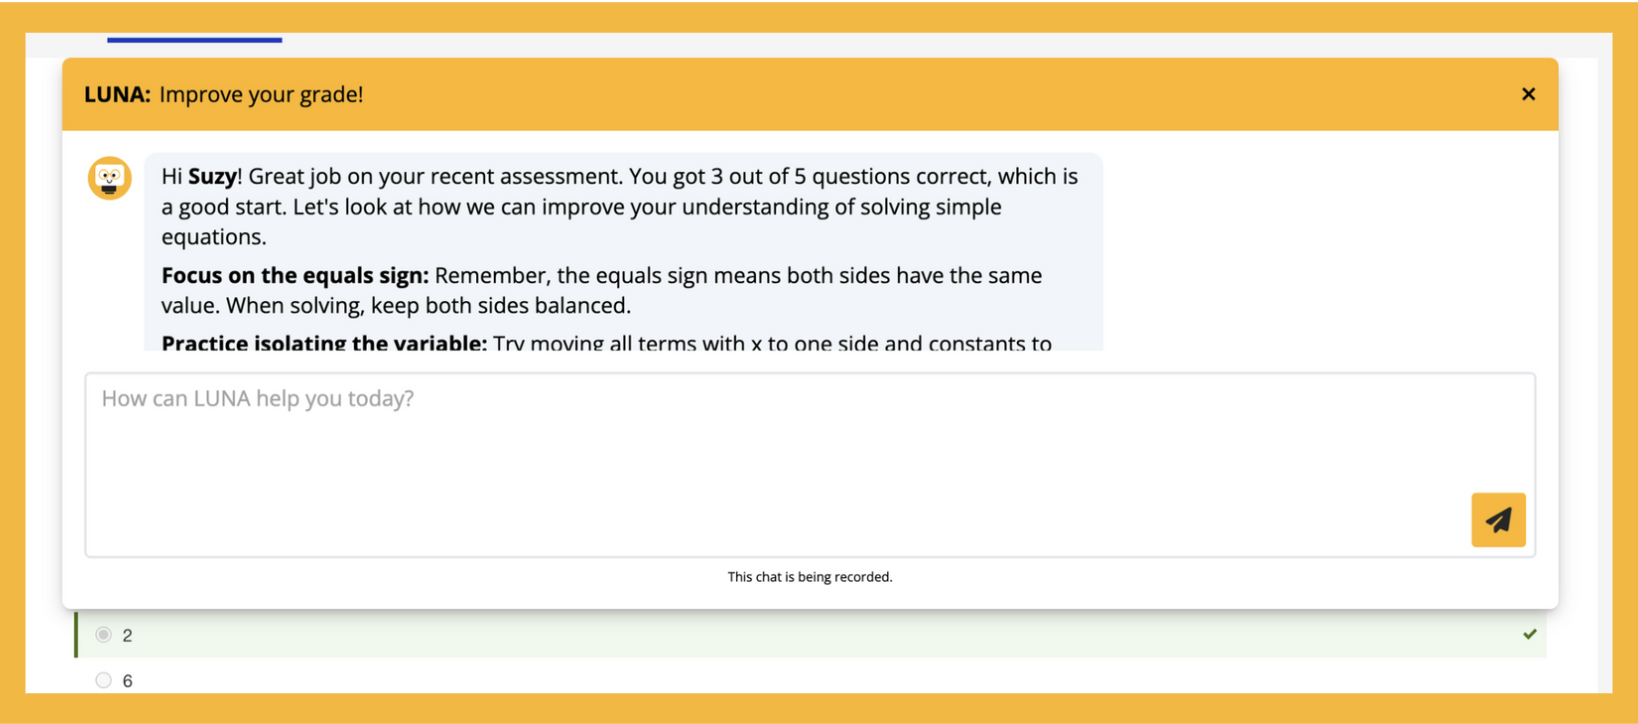Send the message with paper plane button

[x=1498, y=520]
